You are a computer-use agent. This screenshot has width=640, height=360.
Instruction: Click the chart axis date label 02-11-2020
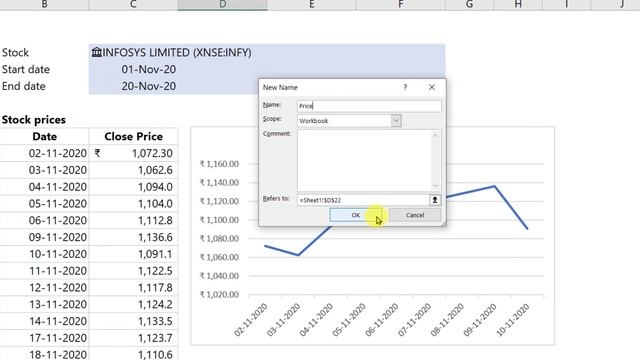[x=250, y=320]
